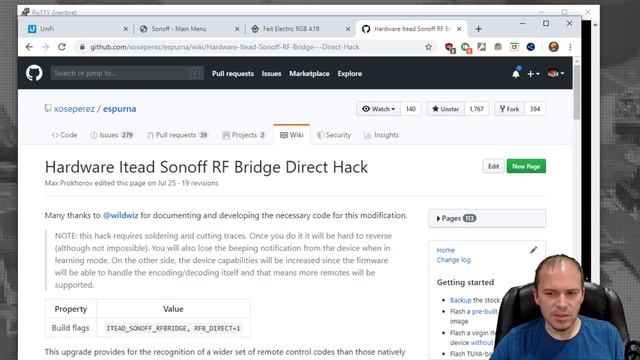Click the Search or jump to field

tap(127, 73)
